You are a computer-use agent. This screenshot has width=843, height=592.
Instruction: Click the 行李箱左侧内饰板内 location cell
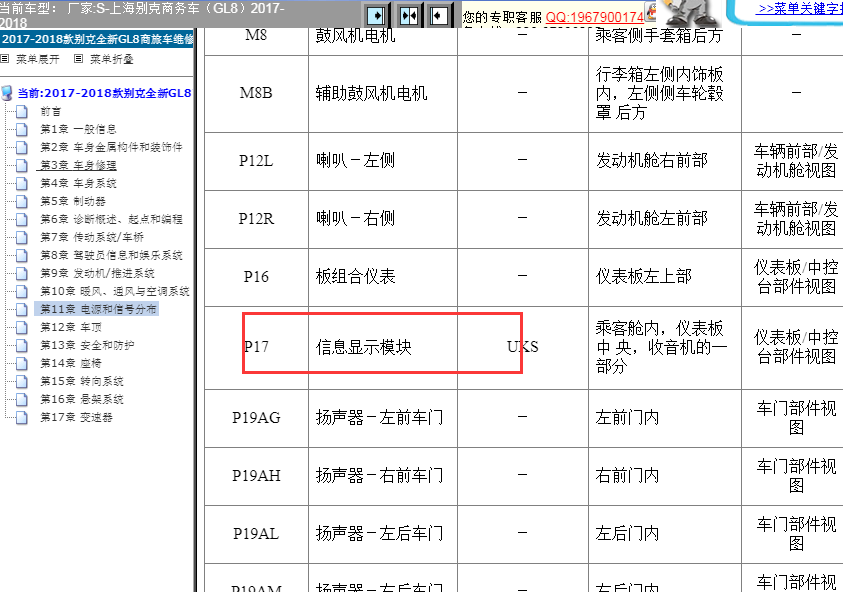coord(665,93)
